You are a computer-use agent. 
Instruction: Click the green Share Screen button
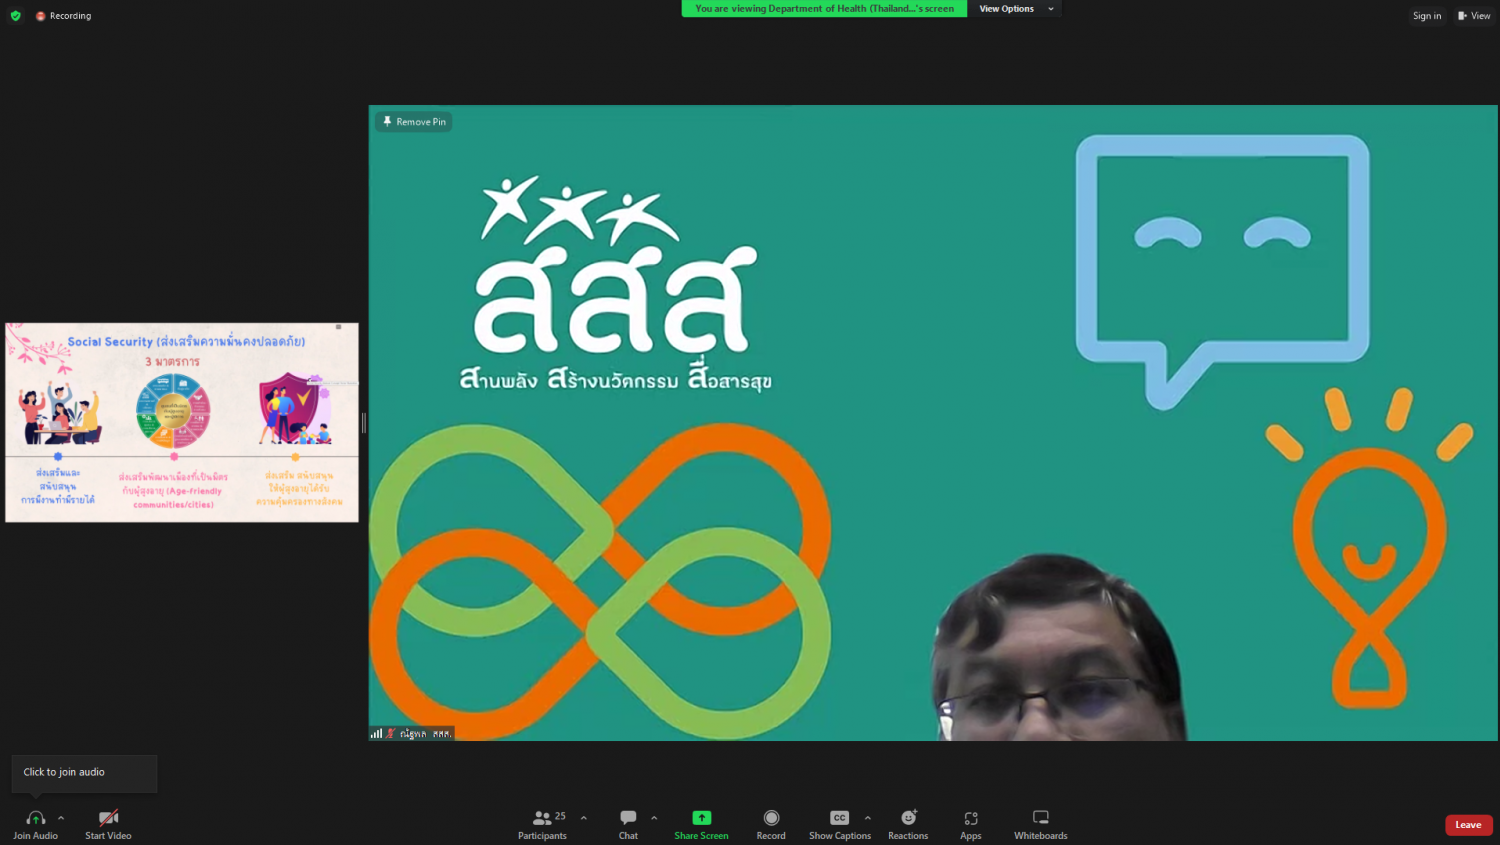pos(701,825)
